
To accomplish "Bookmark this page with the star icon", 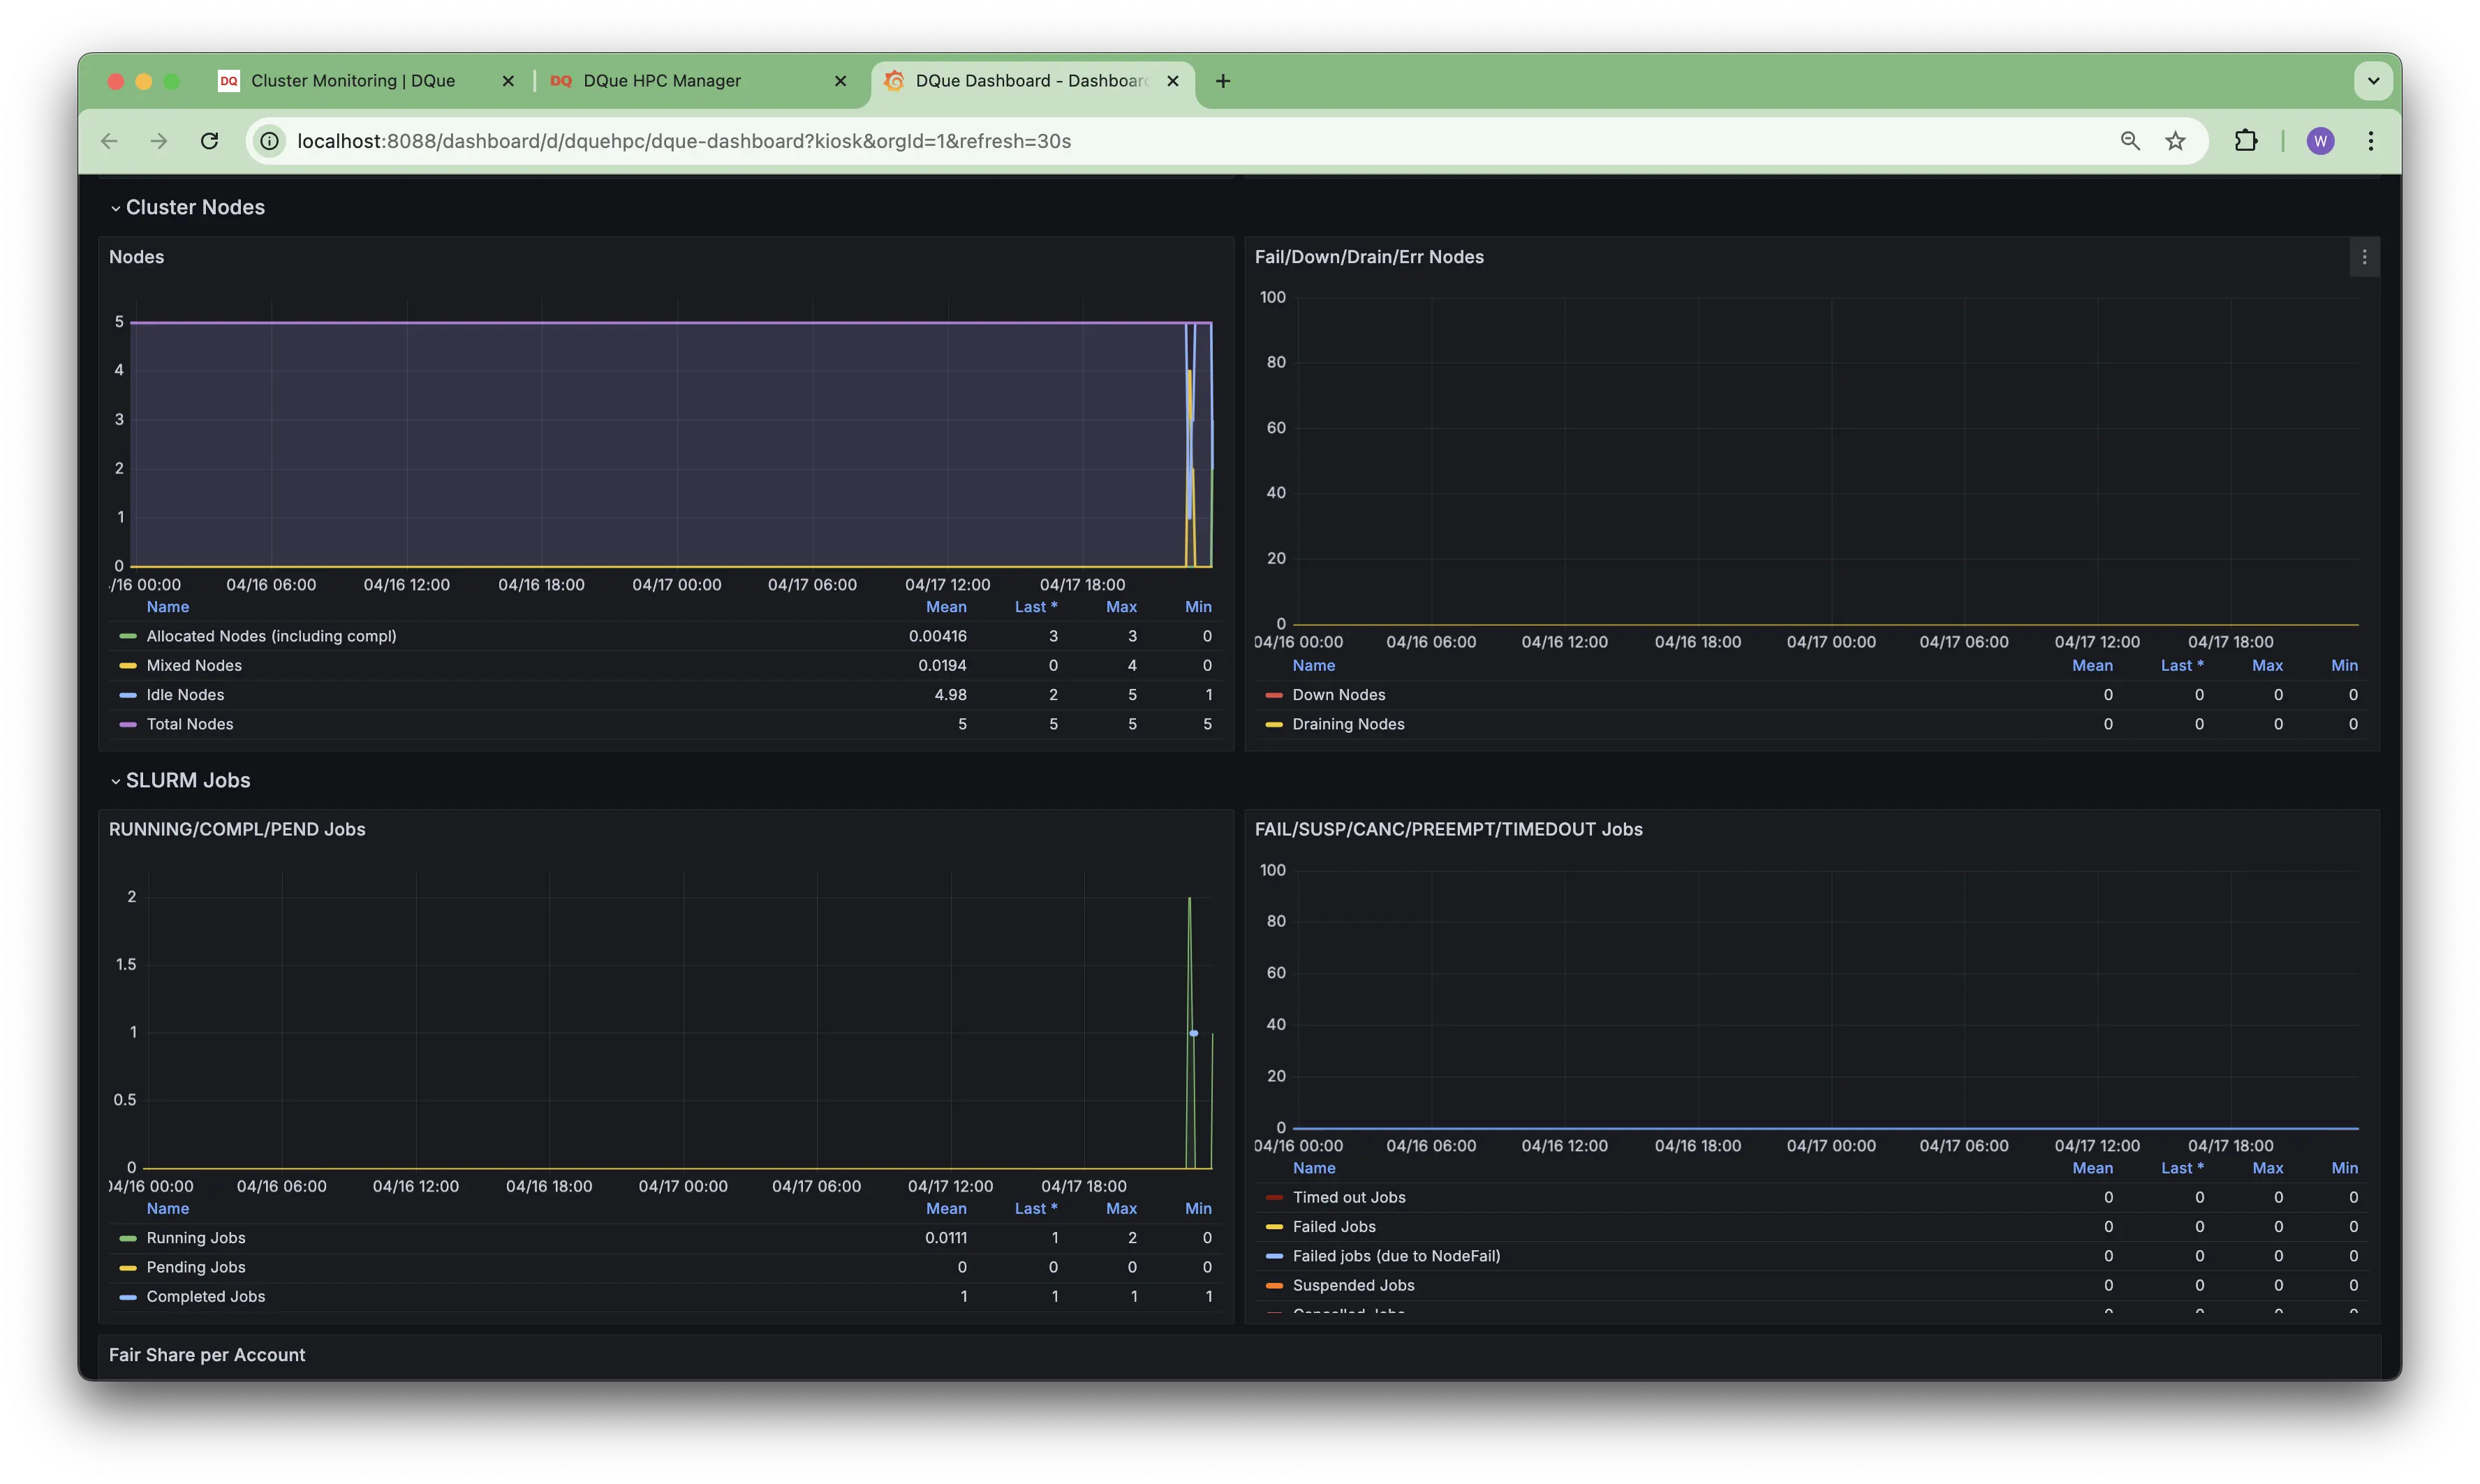I will (x=2175, y=141).
